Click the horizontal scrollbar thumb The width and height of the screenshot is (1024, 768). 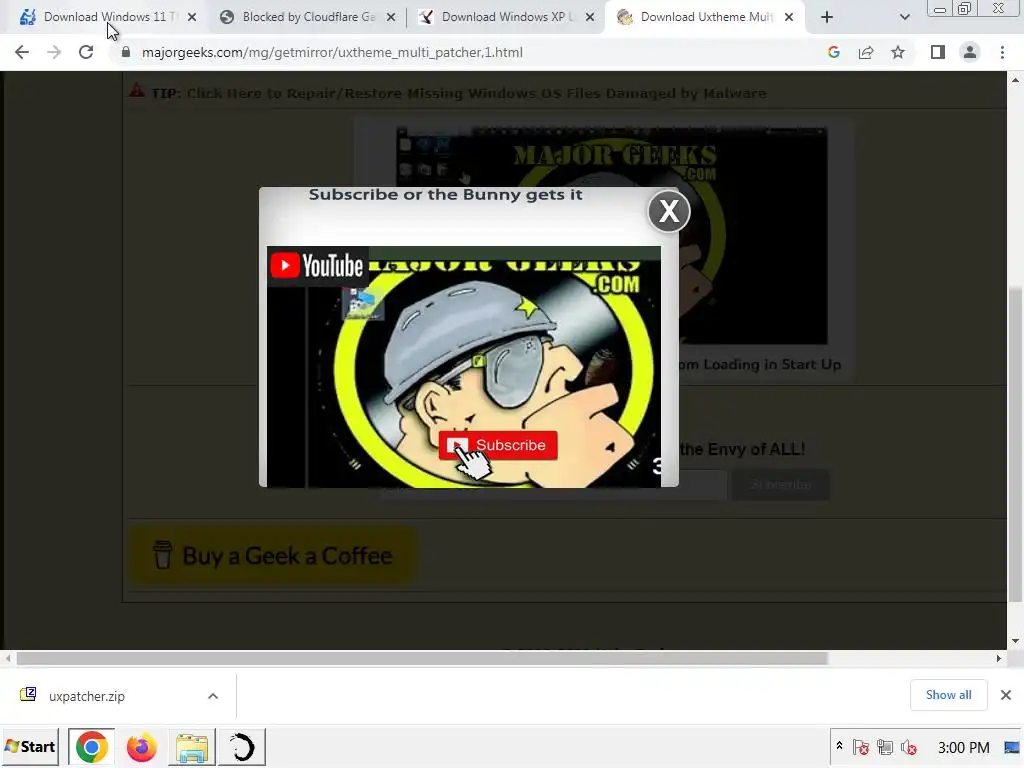tap(422, 658)
